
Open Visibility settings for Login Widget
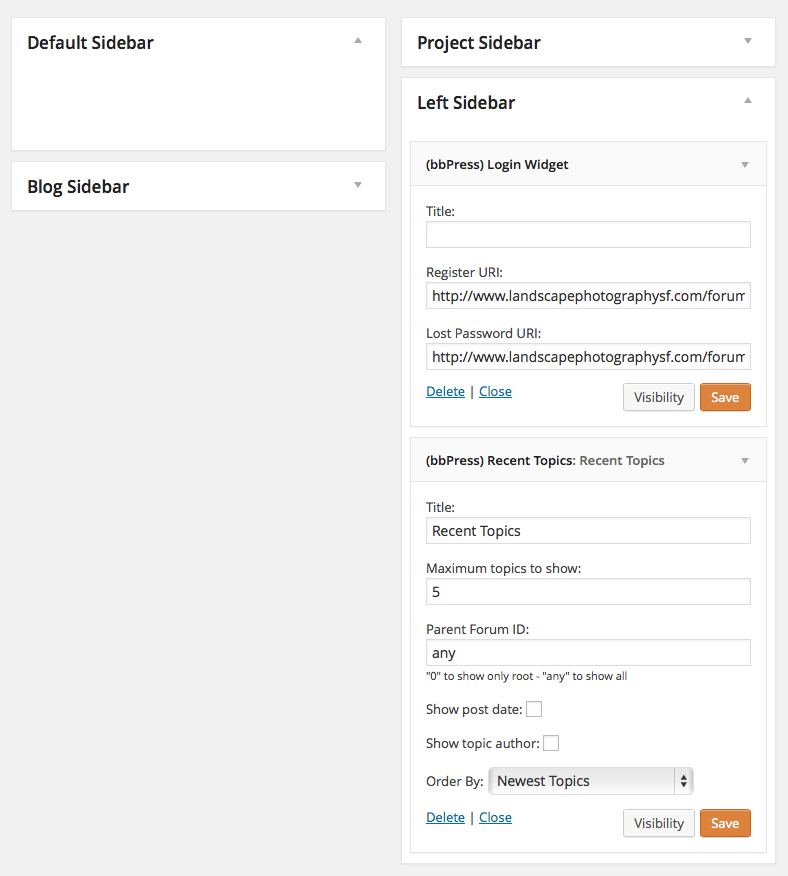point(659,397)
